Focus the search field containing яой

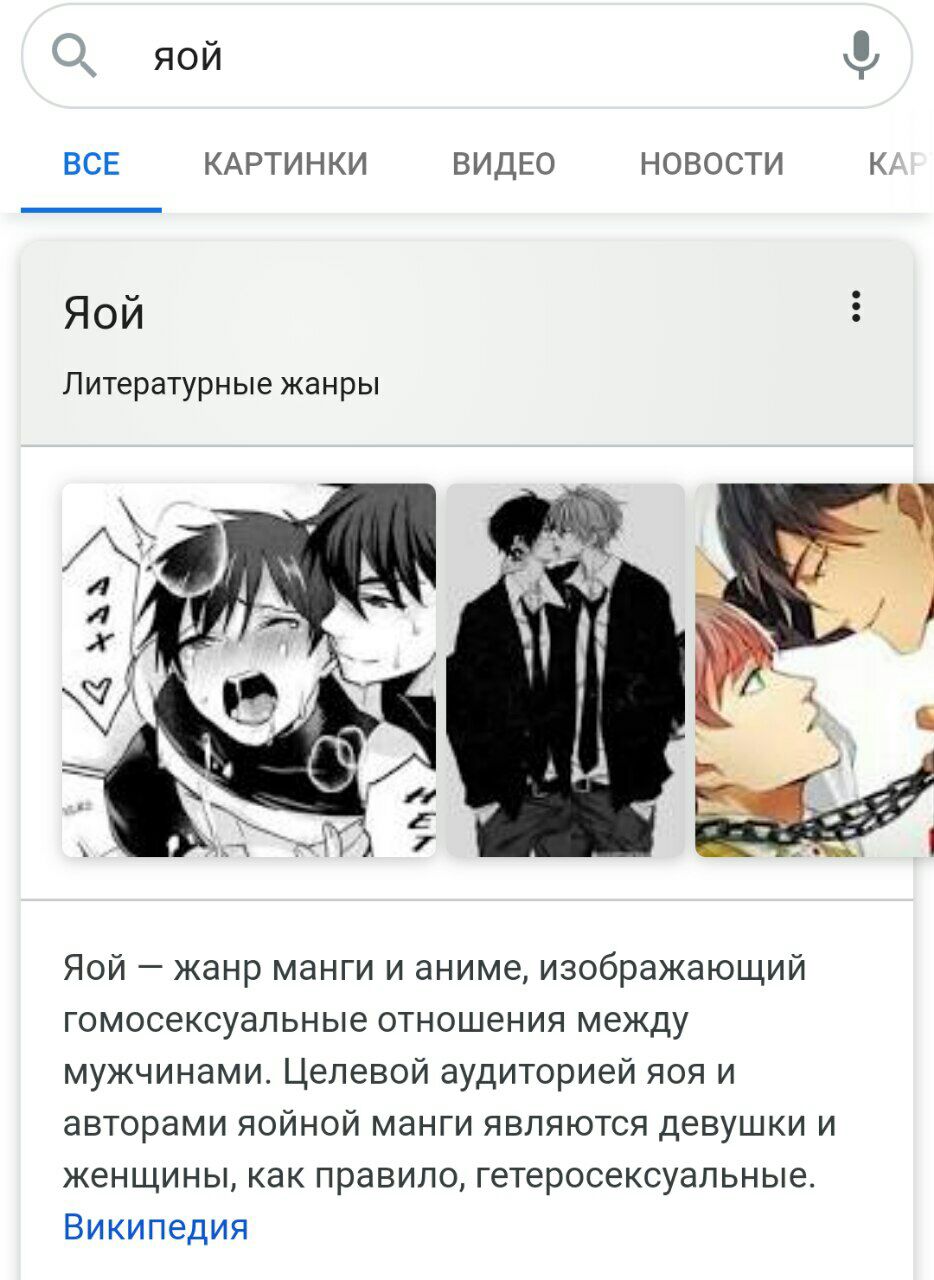467,56
